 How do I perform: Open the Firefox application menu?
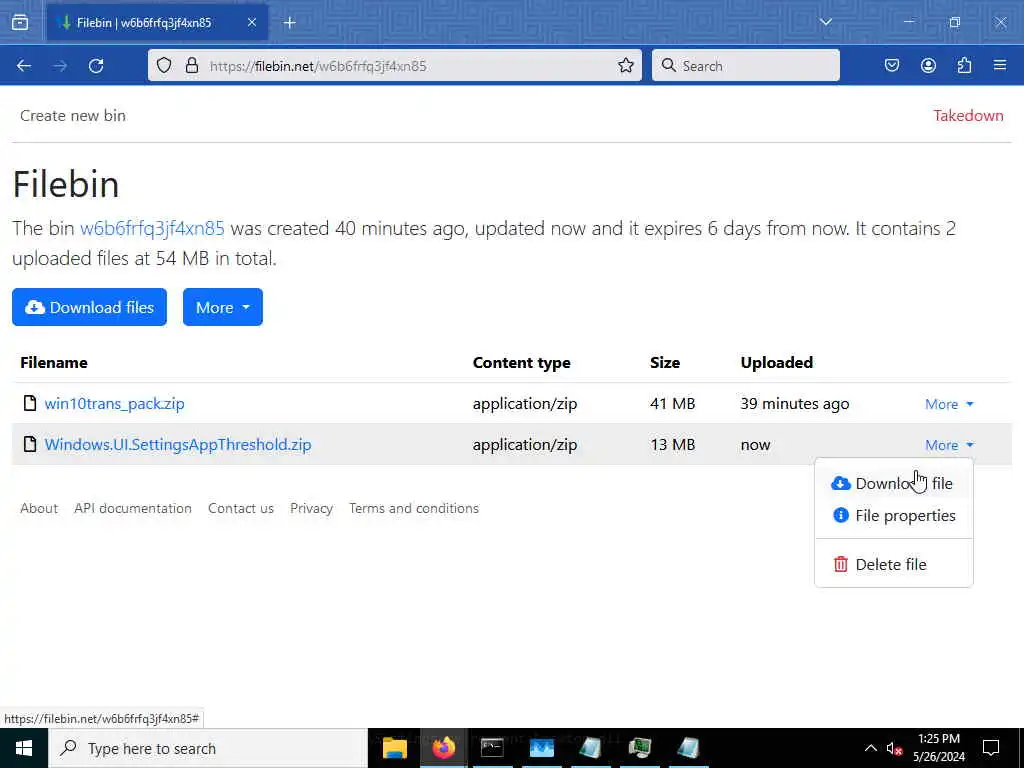point(1000,65)
